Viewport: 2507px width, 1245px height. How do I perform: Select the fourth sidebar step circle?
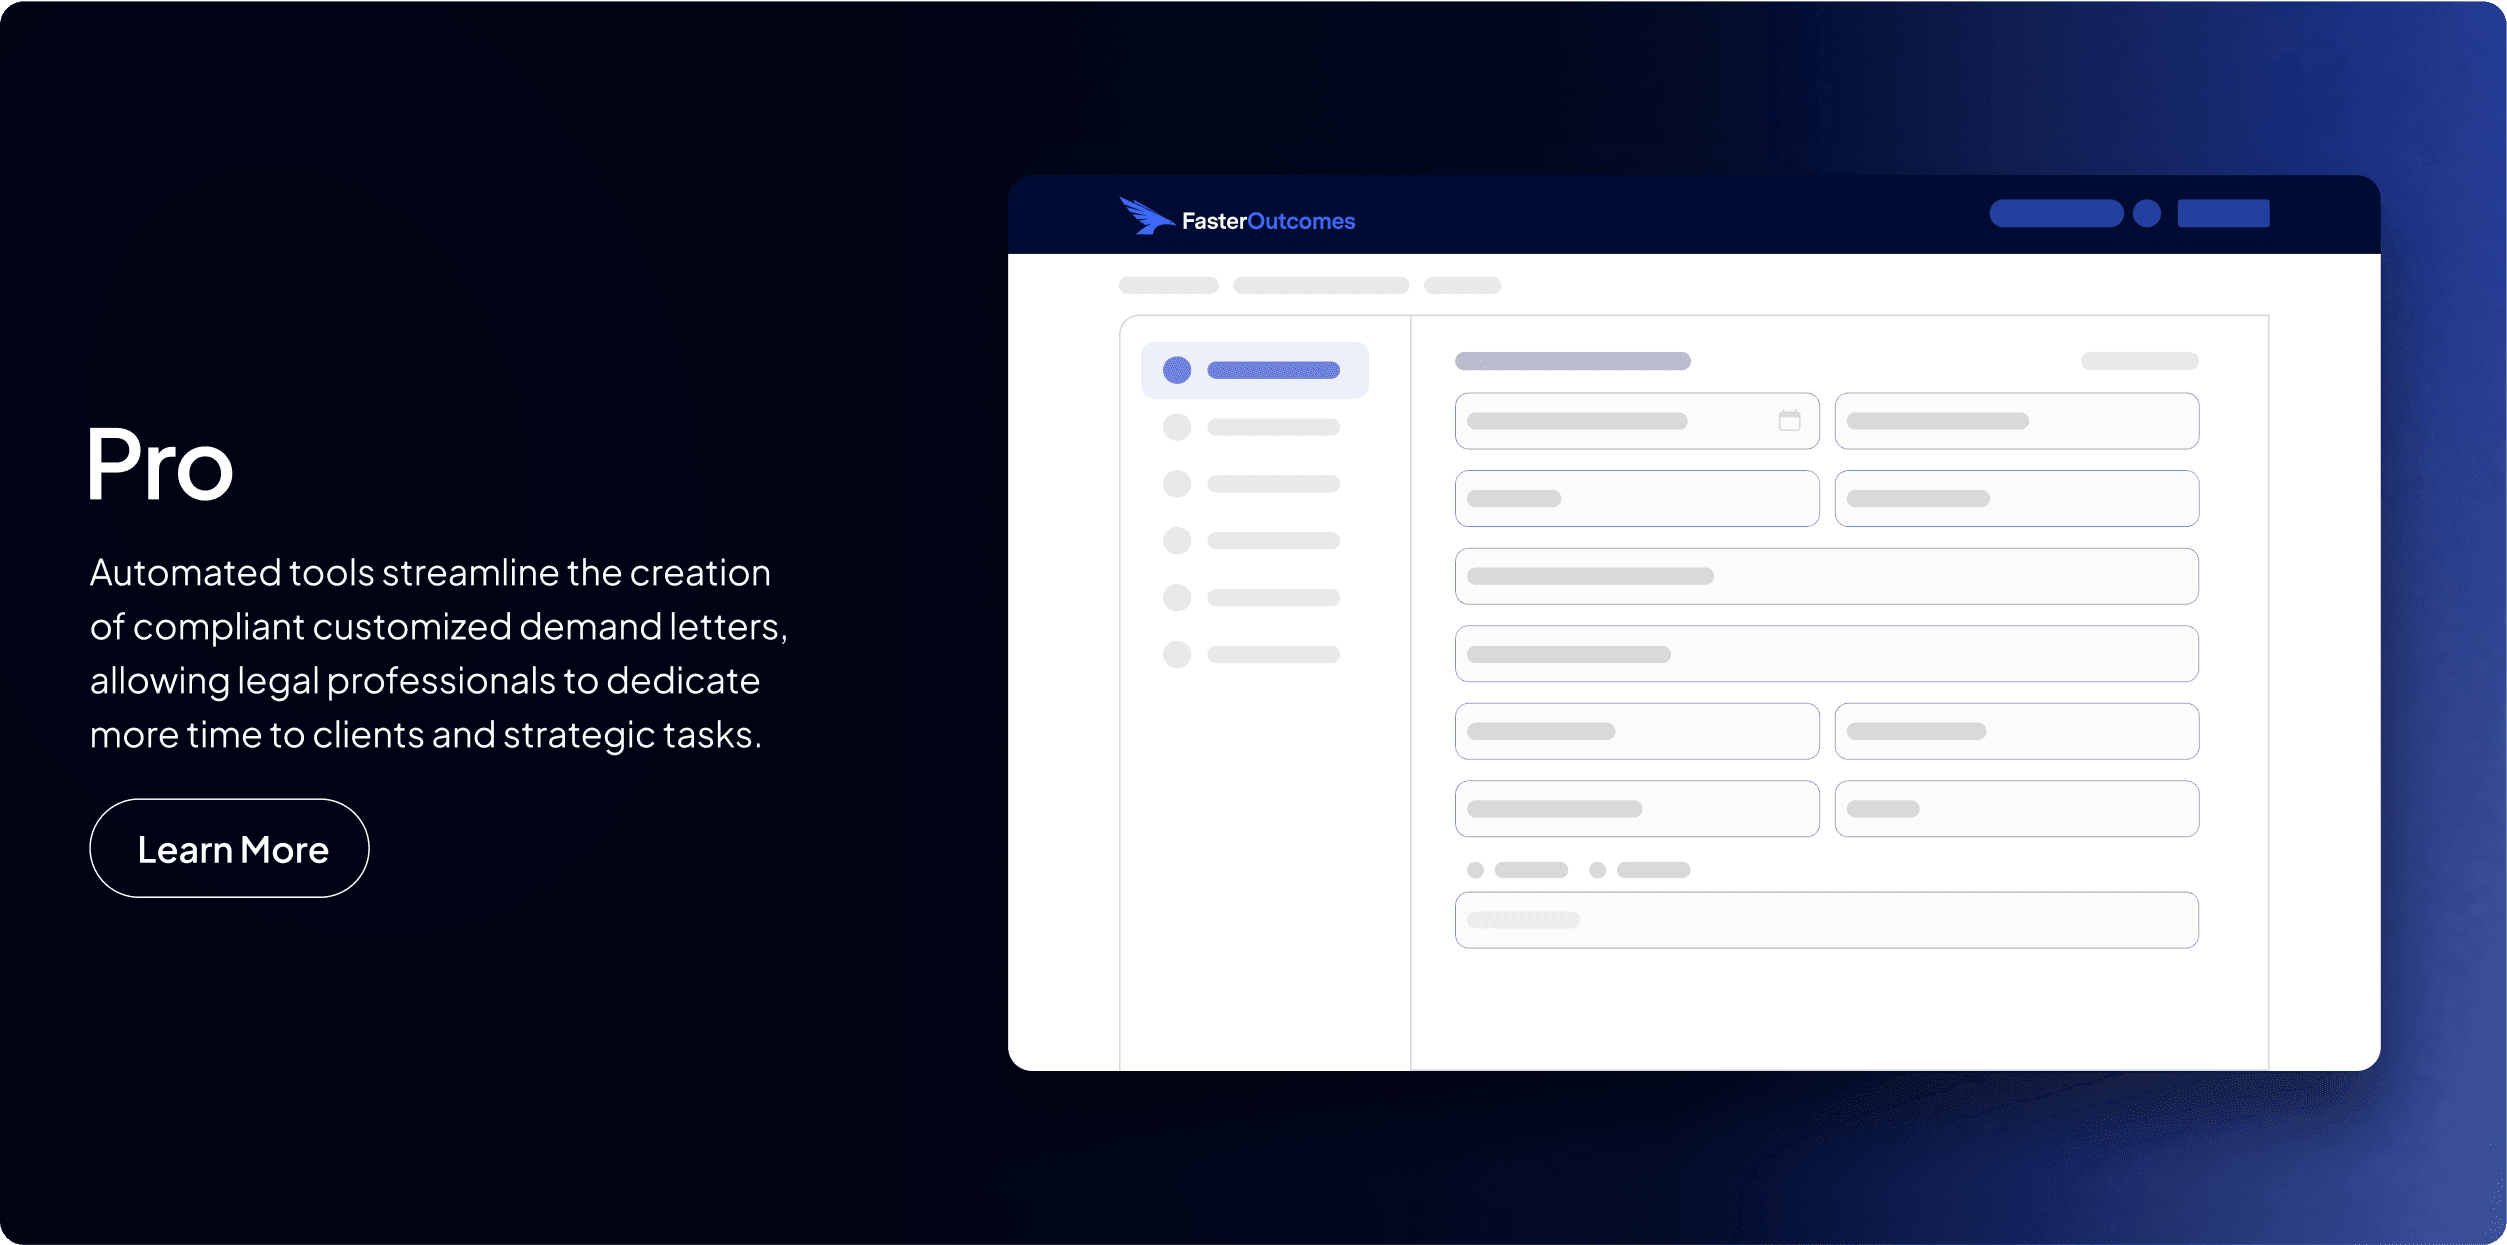(x=1177, y=541)
